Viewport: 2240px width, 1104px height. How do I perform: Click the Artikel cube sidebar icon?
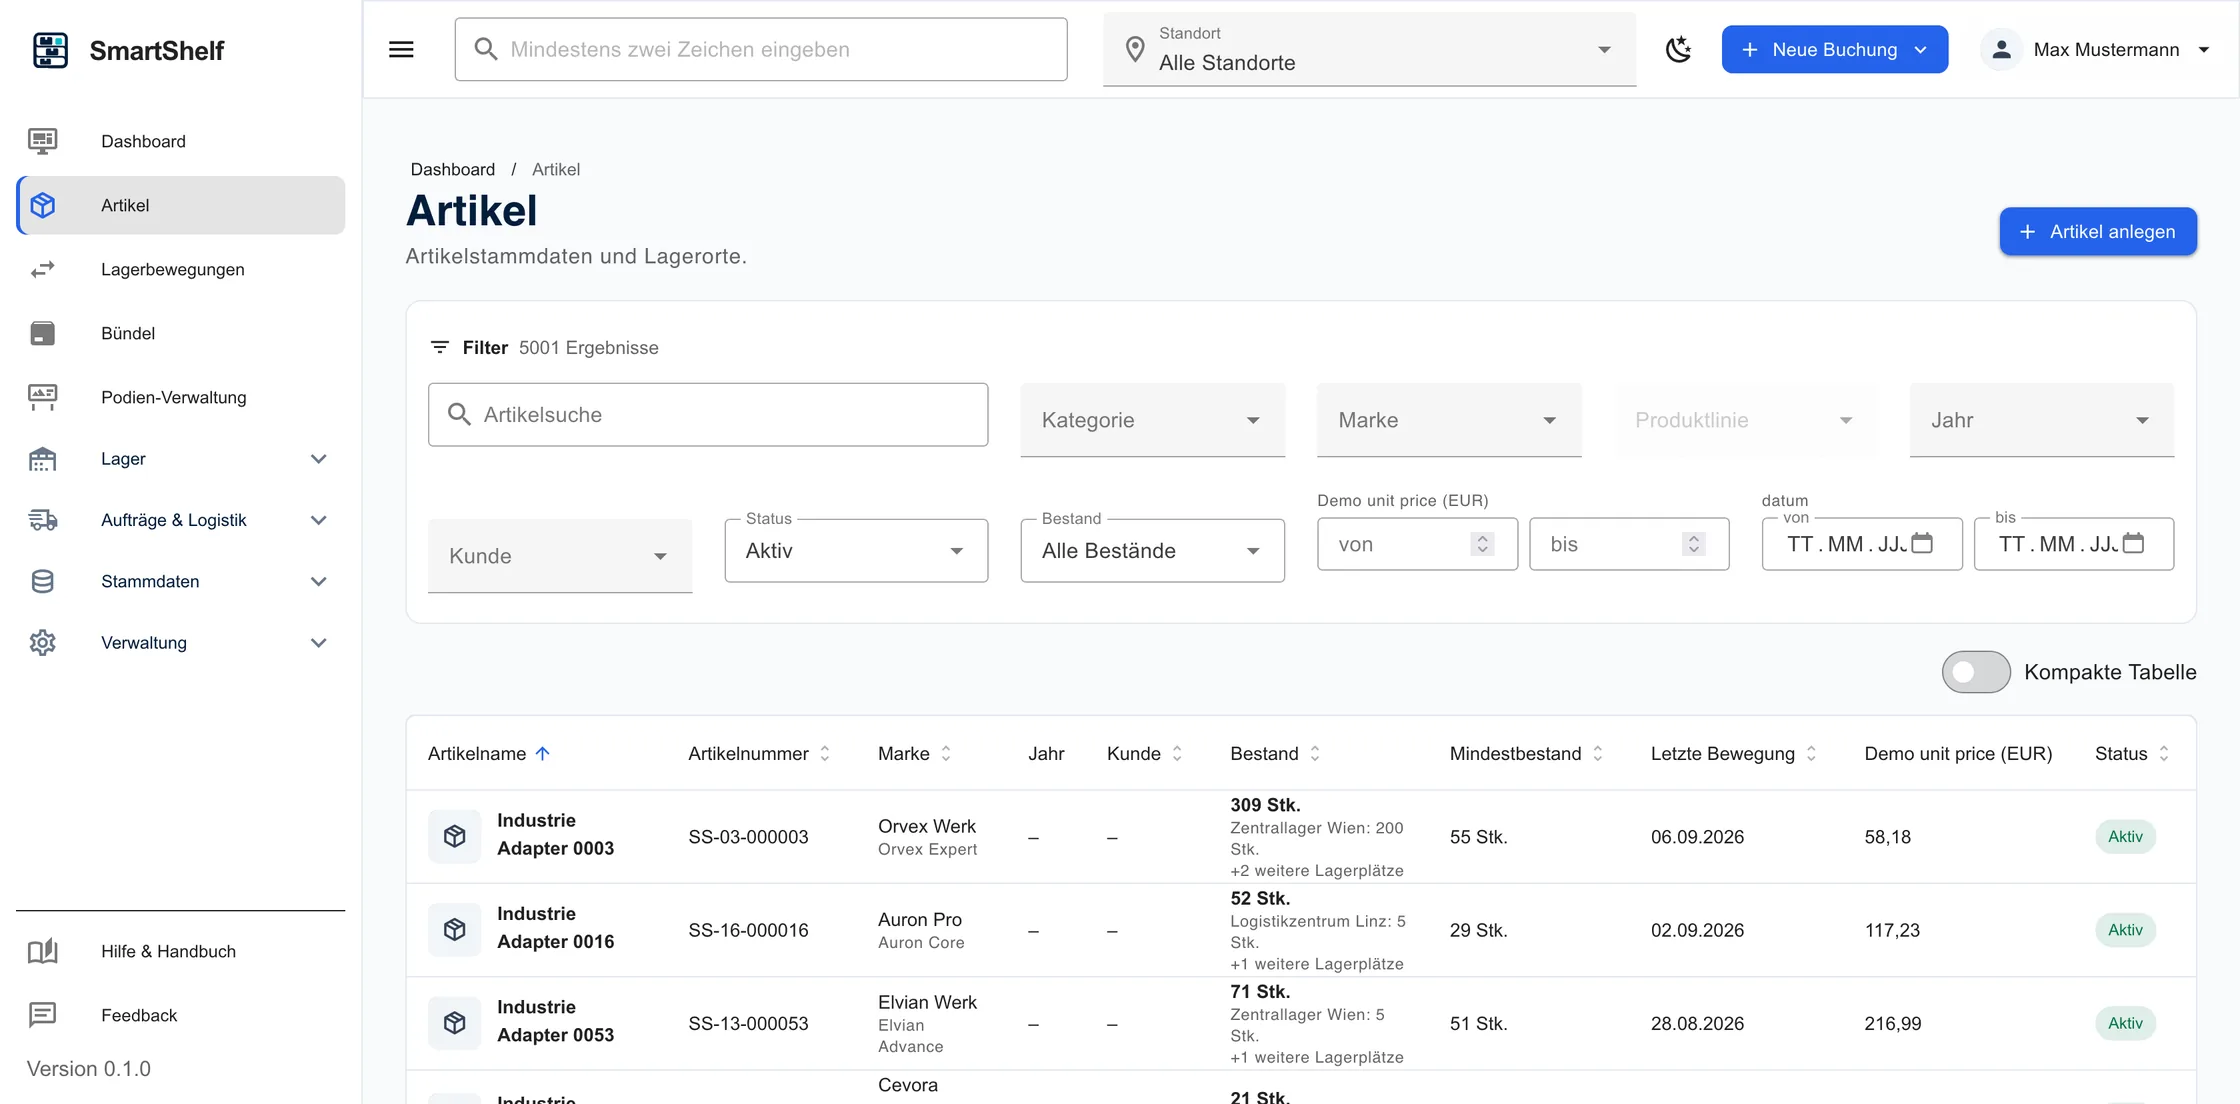click(x=43, y=205)
